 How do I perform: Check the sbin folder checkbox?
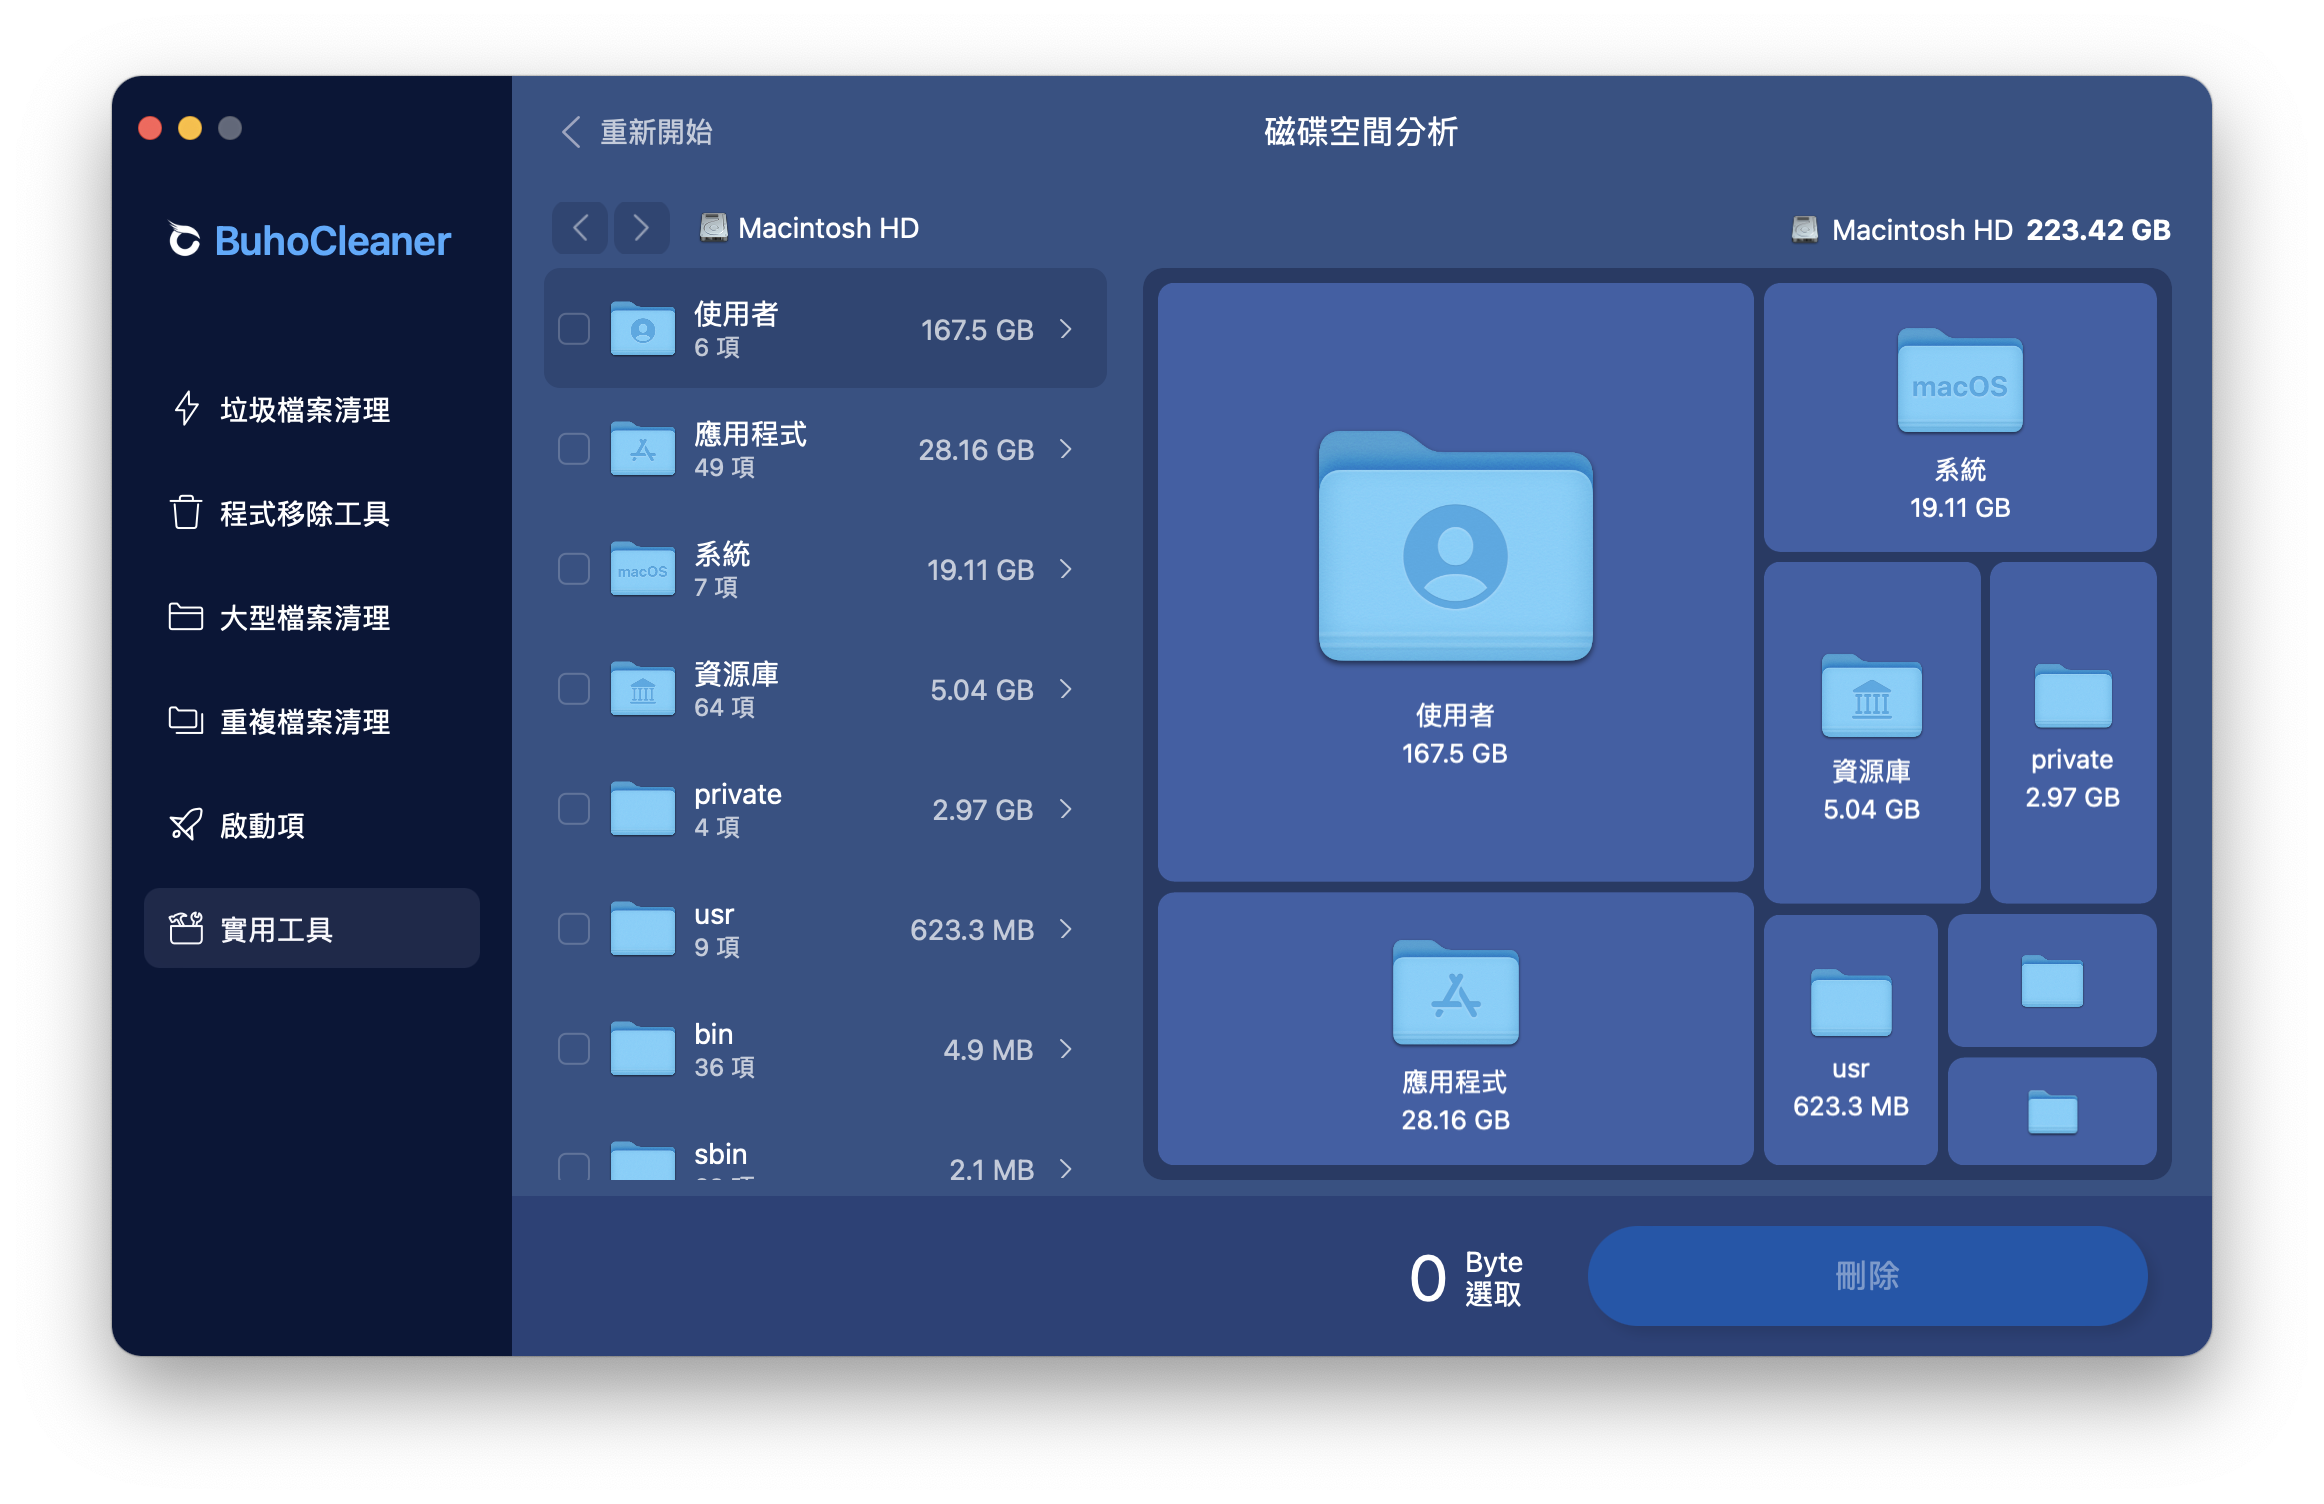(574, 1167)
